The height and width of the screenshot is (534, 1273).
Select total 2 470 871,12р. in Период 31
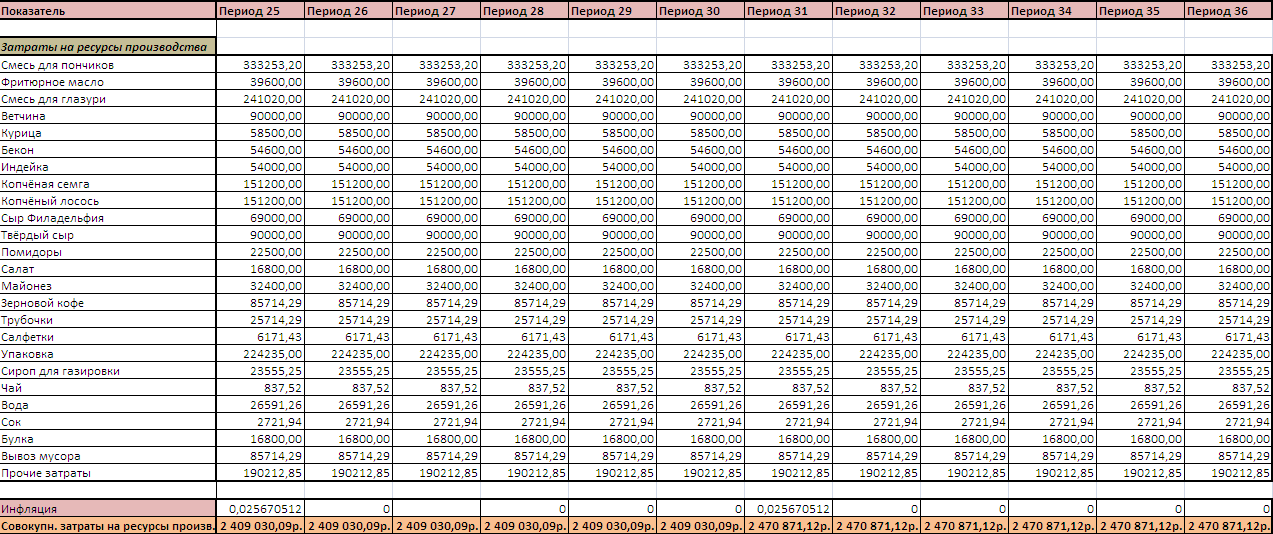pos(788,526)
